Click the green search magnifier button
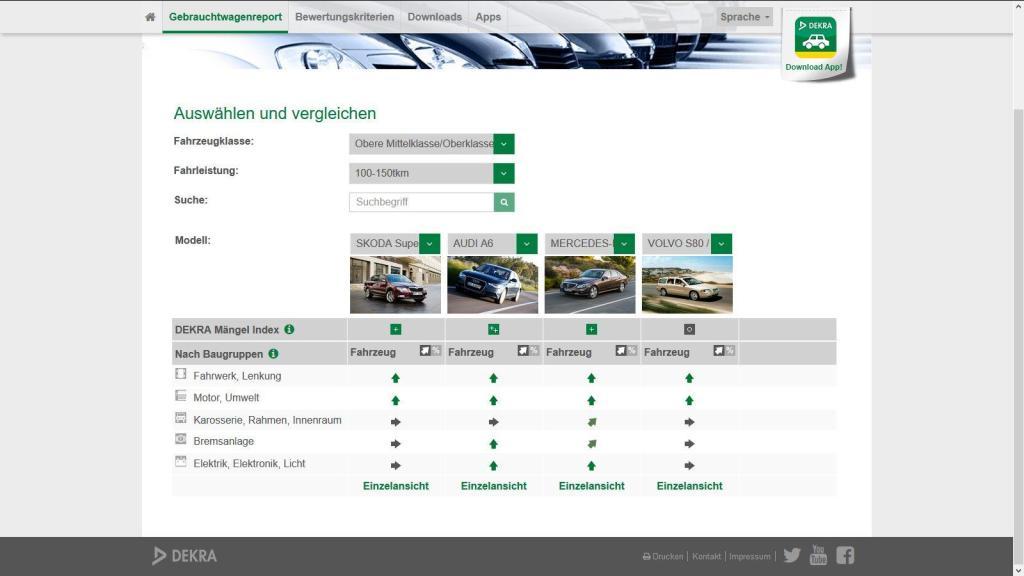This screenshot has height=576, width=1024. [x=504, y=202]
